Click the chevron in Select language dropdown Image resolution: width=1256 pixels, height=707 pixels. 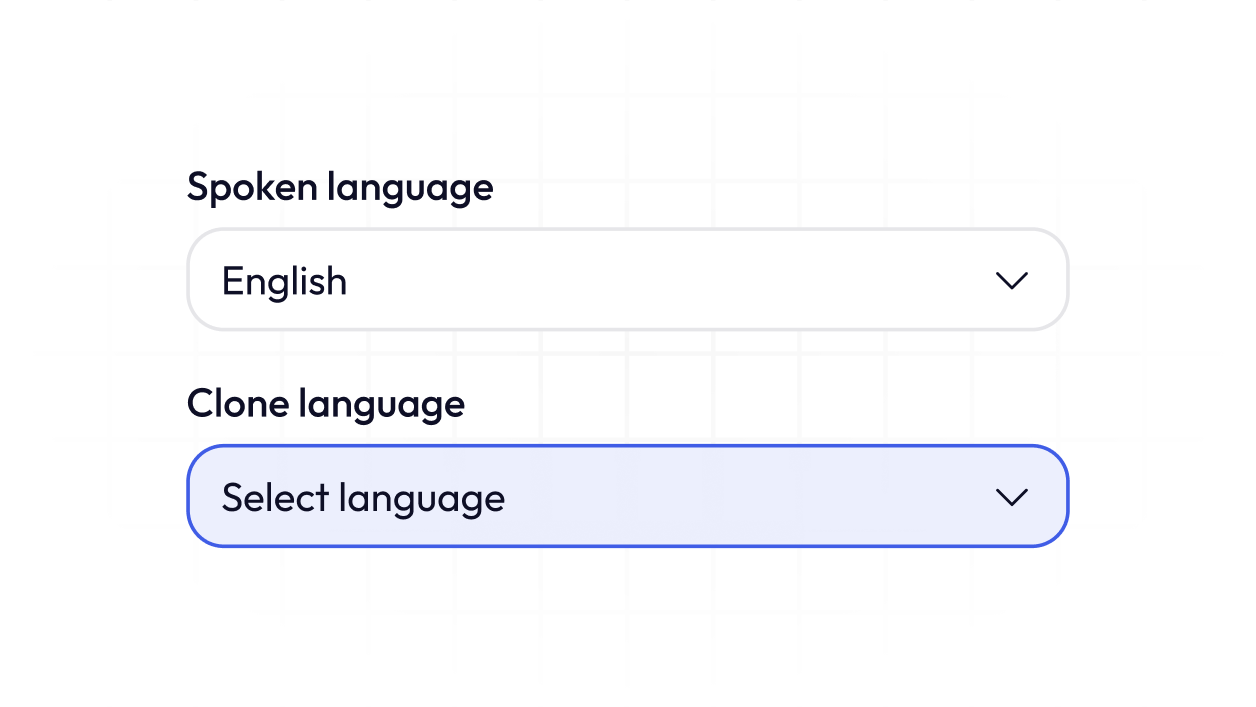(x=1012, y=497)
